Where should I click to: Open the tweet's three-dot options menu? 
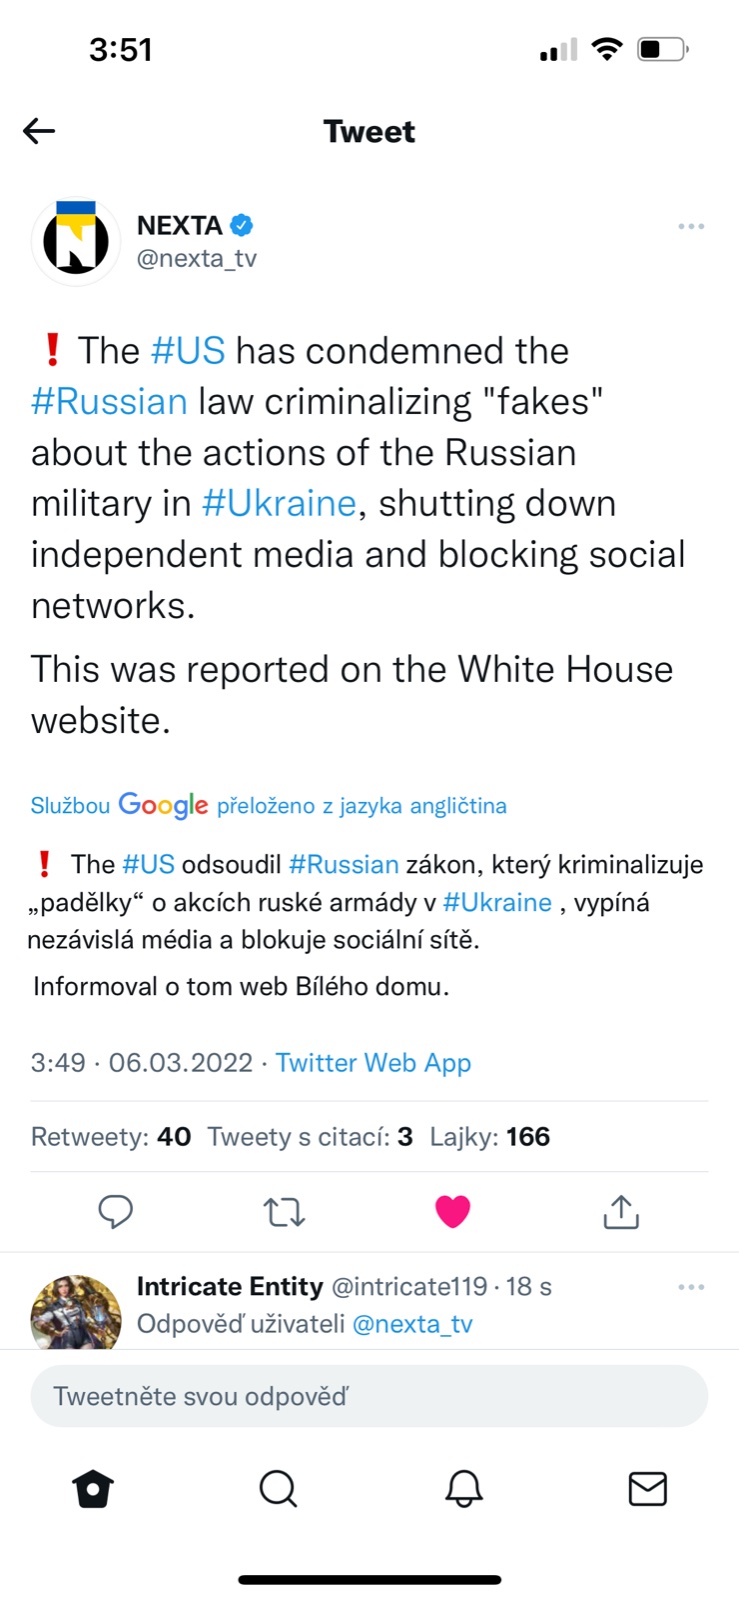(691, 227)
